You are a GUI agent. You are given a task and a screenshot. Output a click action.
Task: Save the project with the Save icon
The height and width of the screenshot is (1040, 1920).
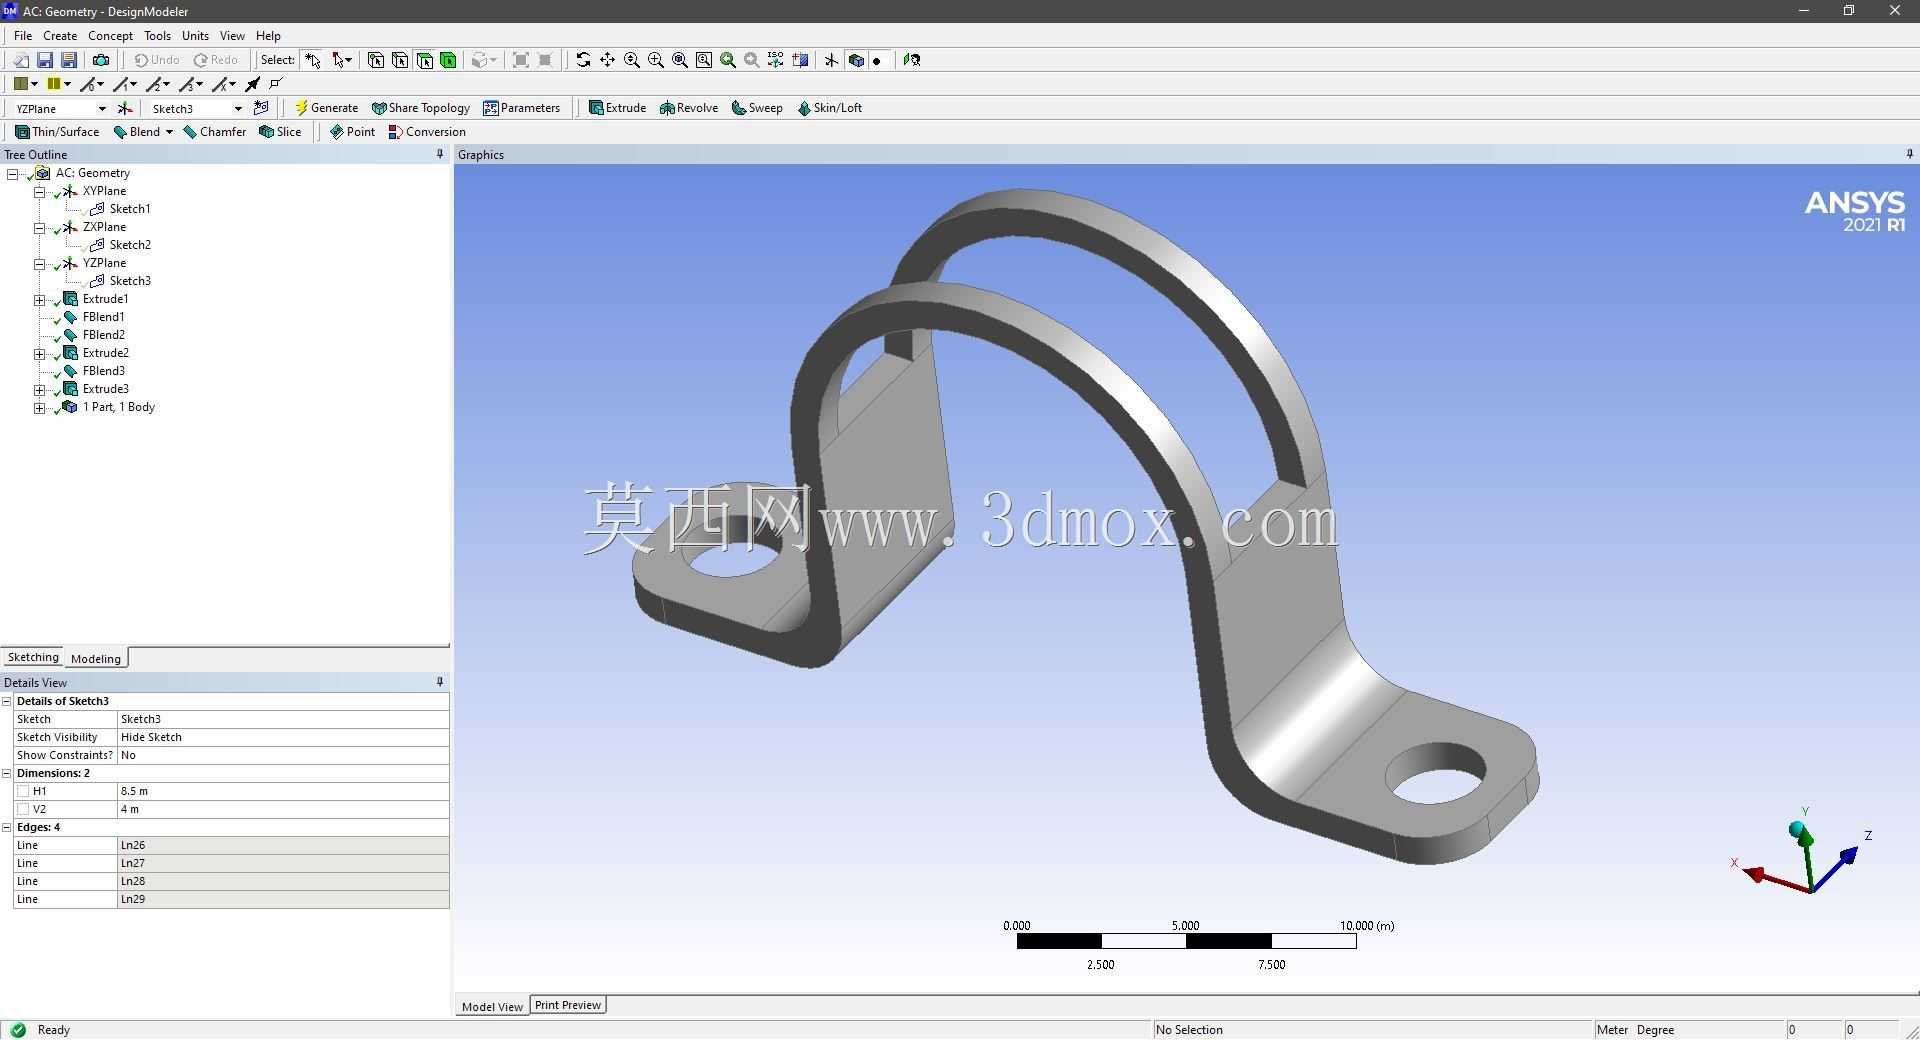coord(45,60)
